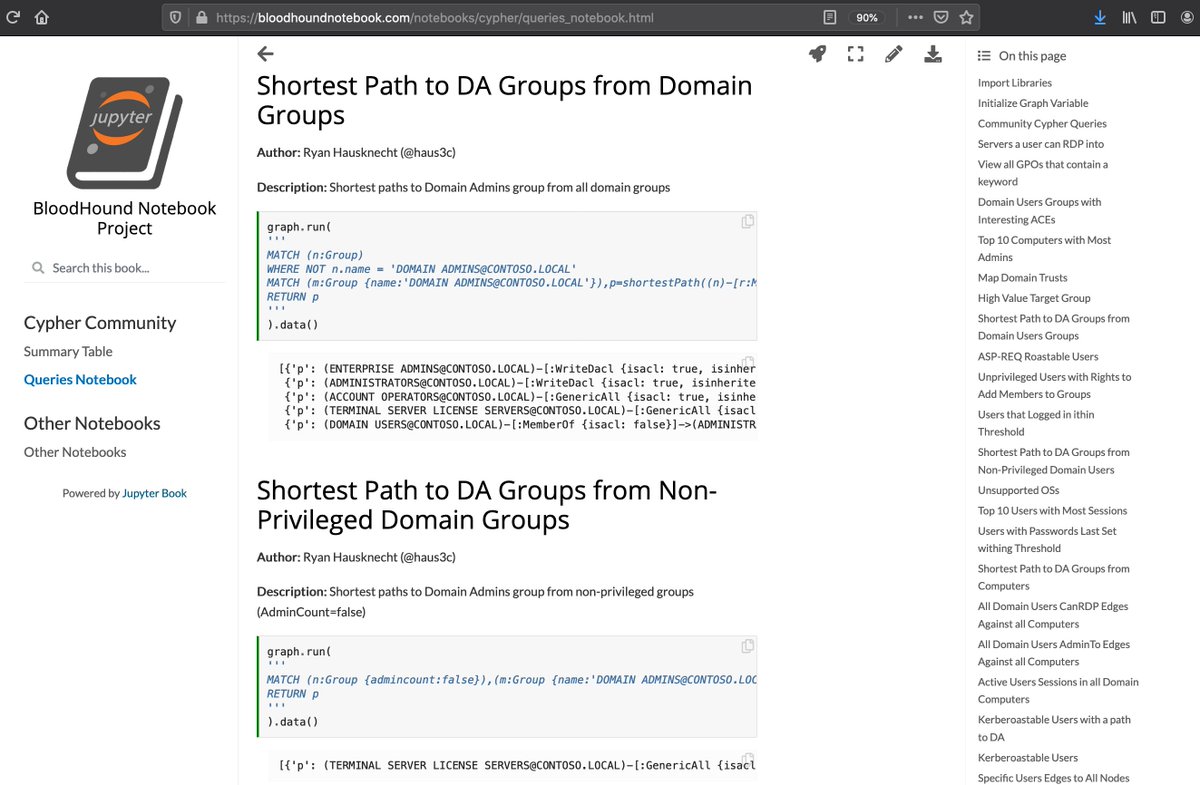
Task: Jump to Initialize Graph Variable section
Action: [1033, 103]
